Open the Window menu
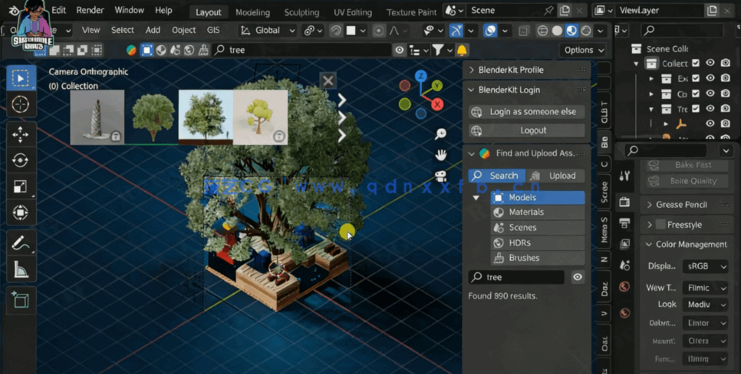This screenshot has height=374, width=741. coord(129,10)
